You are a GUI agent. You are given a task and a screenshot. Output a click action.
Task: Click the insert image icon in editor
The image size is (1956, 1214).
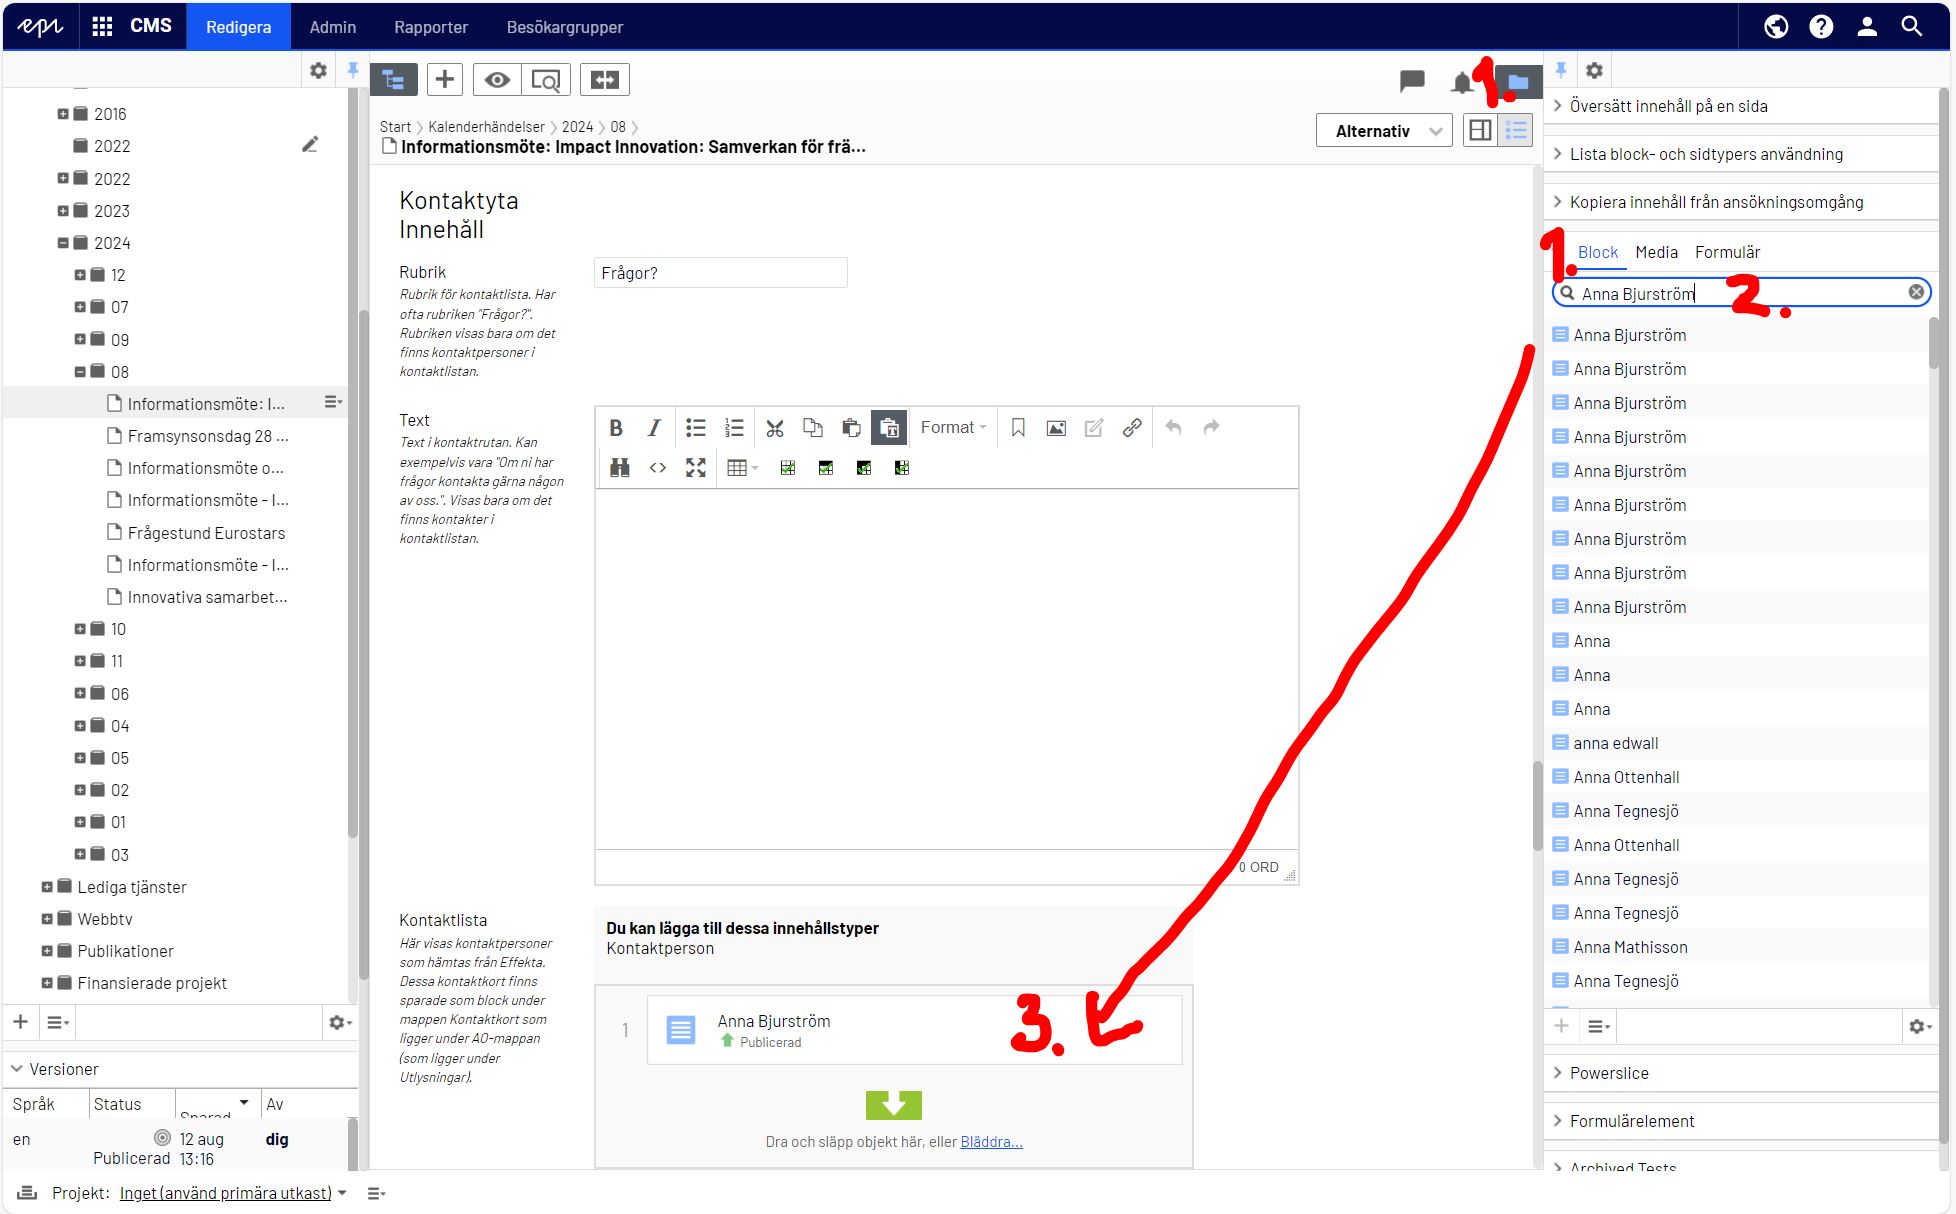(x=1056, y=428)
